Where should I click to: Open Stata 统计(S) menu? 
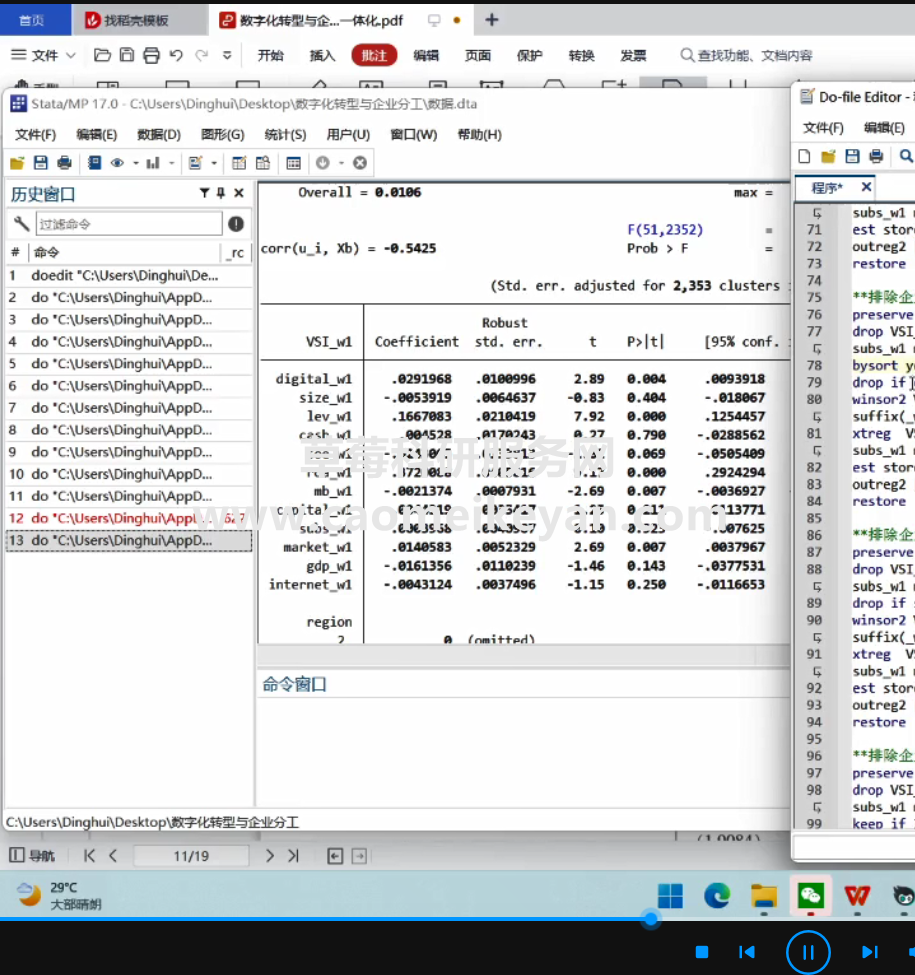(285, 135)
